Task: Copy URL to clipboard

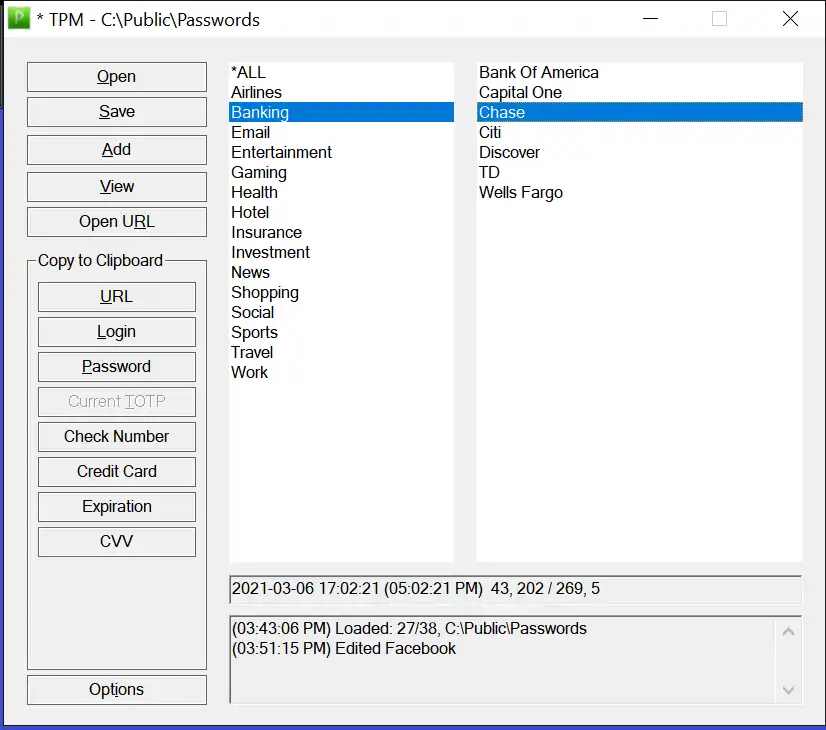Action: (116, 297)
